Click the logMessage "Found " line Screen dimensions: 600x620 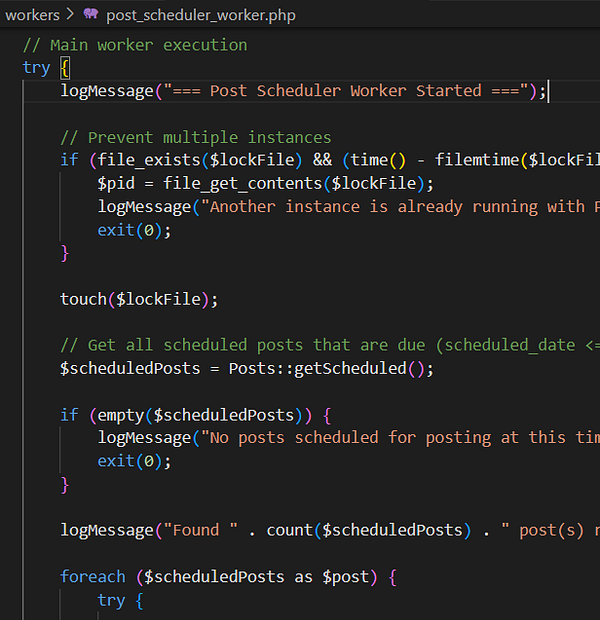[x=330, y=531]
